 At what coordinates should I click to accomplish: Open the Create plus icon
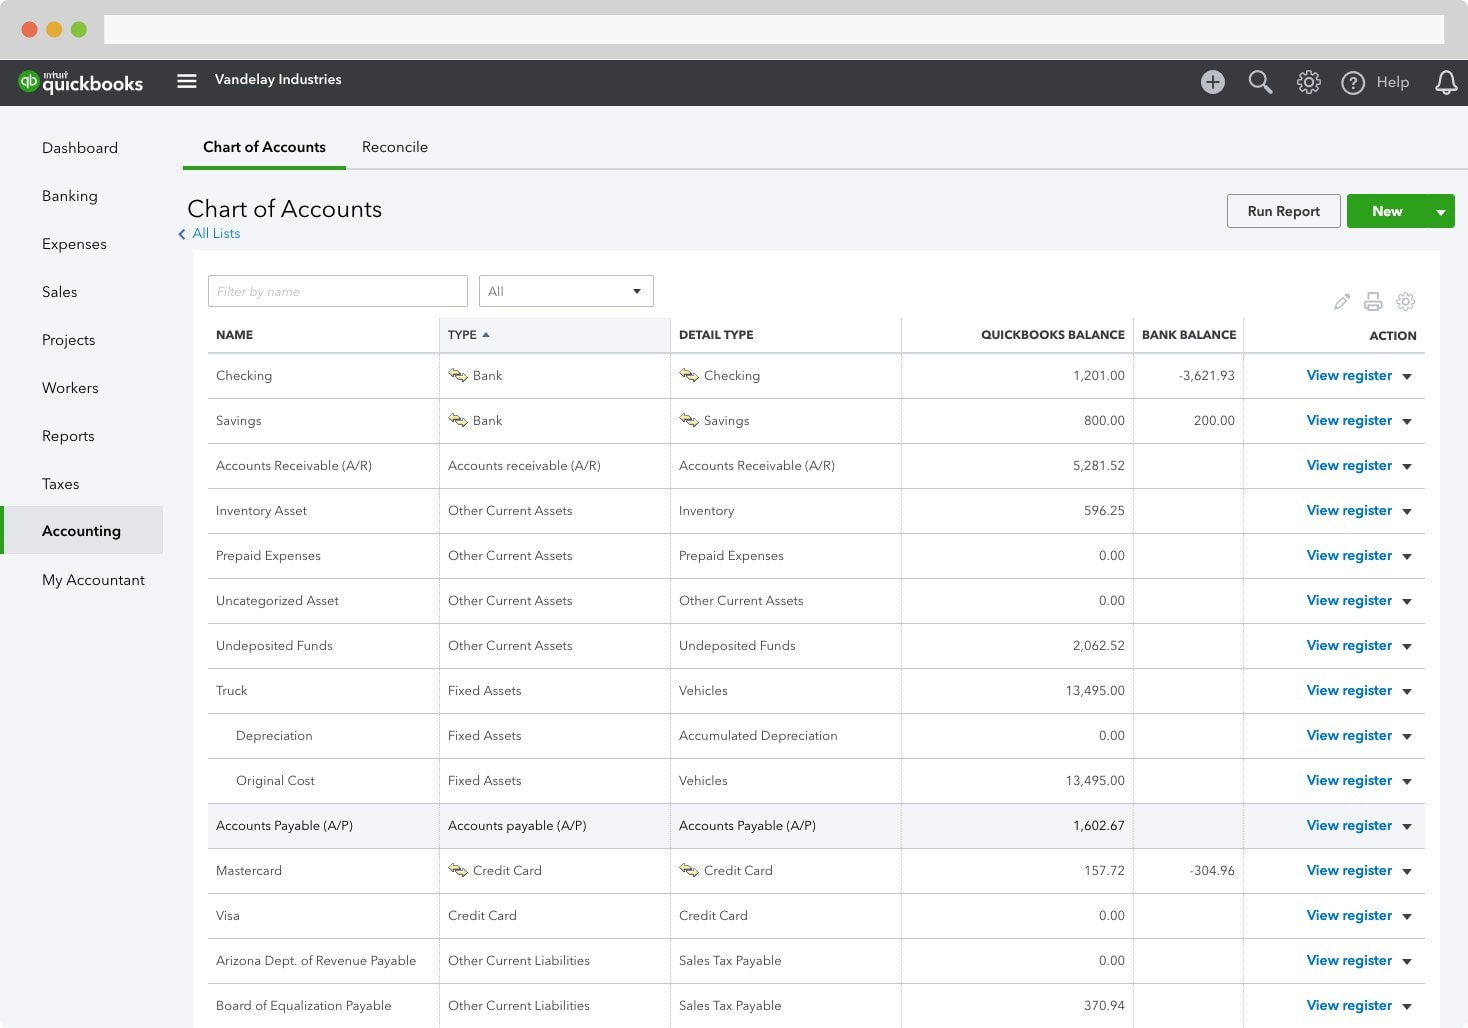point(1212,82)
